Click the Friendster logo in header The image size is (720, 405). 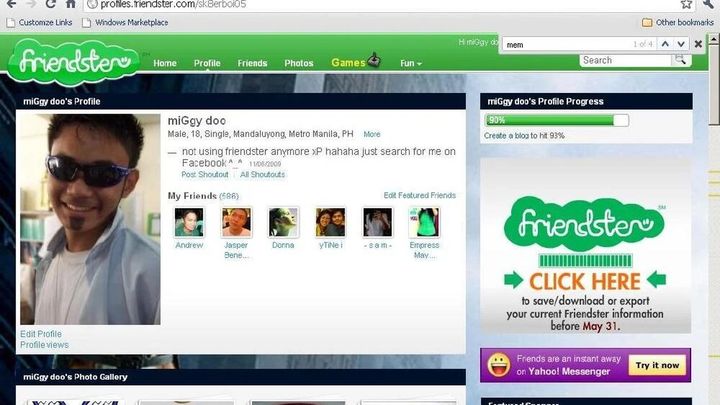pos(73,62)
